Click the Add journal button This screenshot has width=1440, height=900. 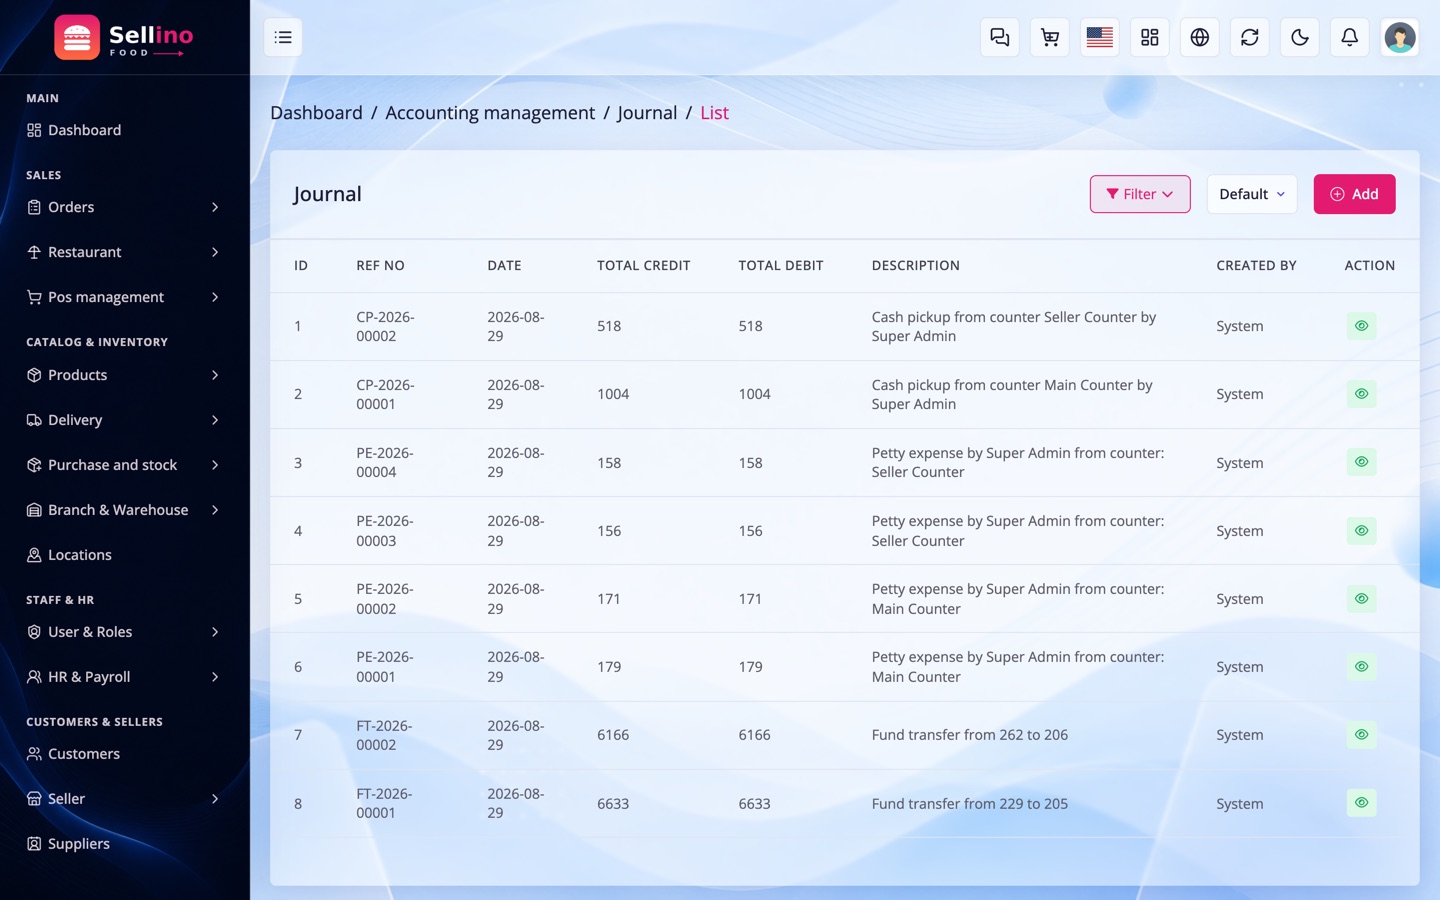pos(1354,194)
